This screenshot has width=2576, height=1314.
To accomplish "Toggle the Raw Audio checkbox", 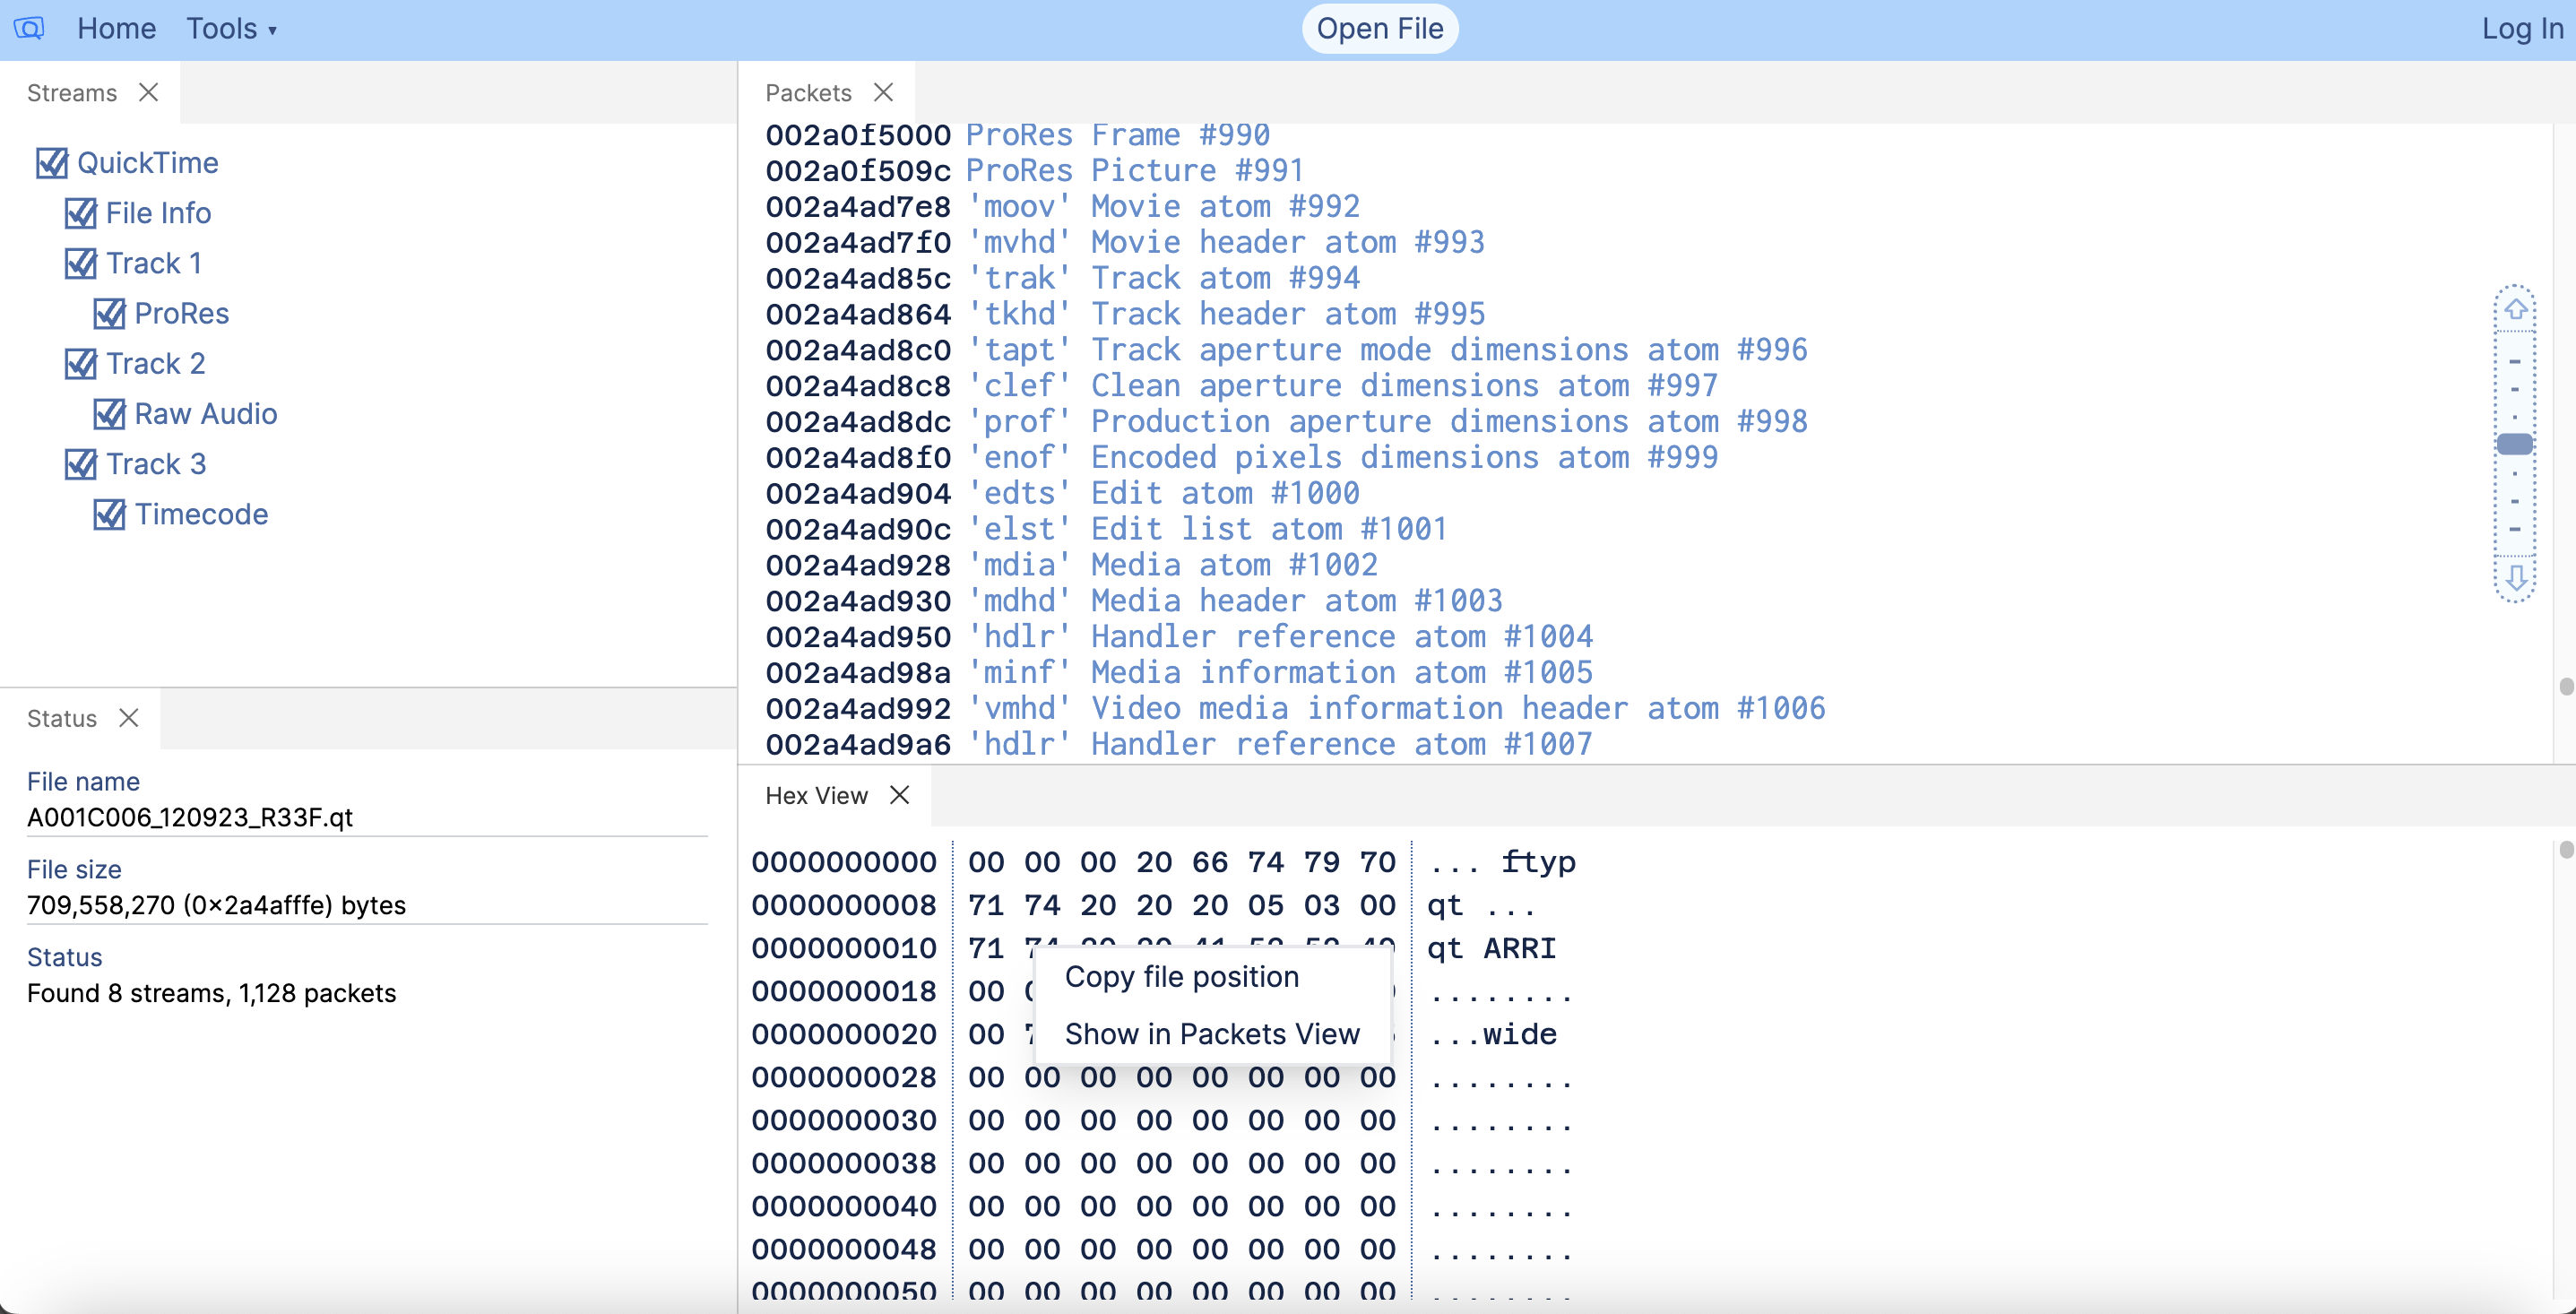I will [x=111, y=414].
